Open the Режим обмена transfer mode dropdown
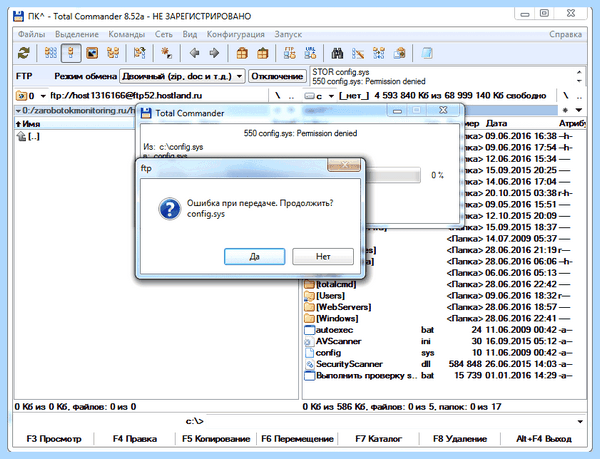 tap(182, 76)
